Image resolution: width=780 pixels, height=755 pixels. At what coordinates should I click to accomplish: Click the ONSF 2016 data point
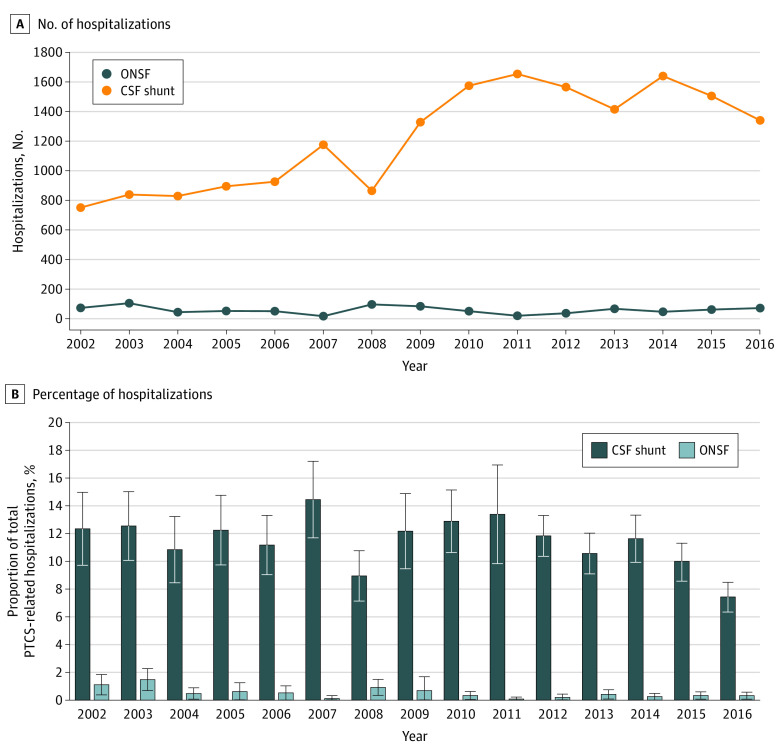coord(760,308)
